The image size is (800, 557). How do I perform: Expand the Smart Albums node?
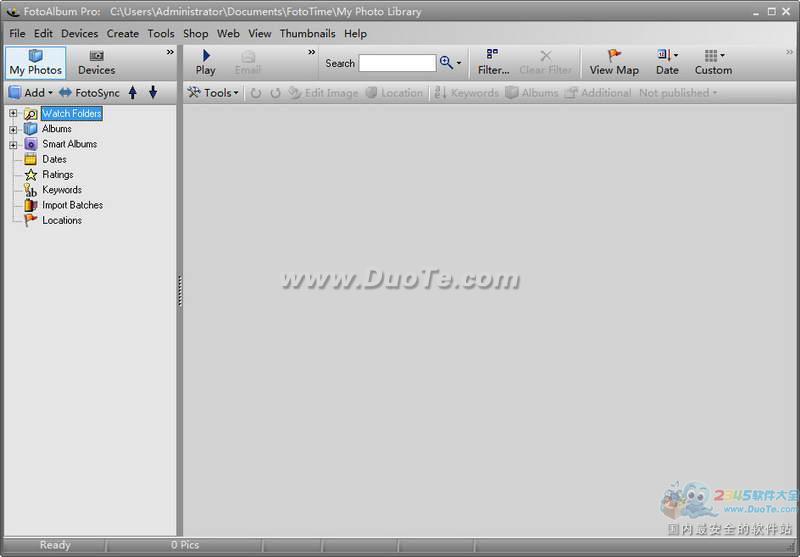[x=13, y=145]
